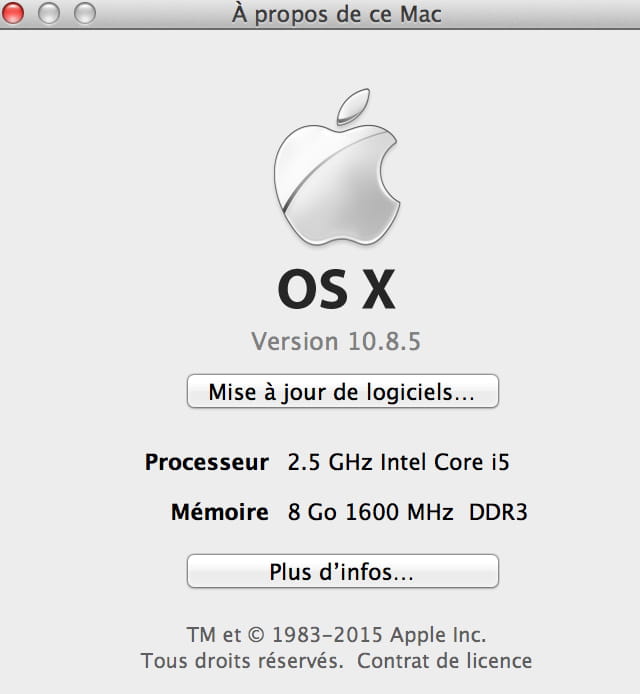Click the window title À propos de ce Mac
The image size is (640, 694).
click(336, 15)
